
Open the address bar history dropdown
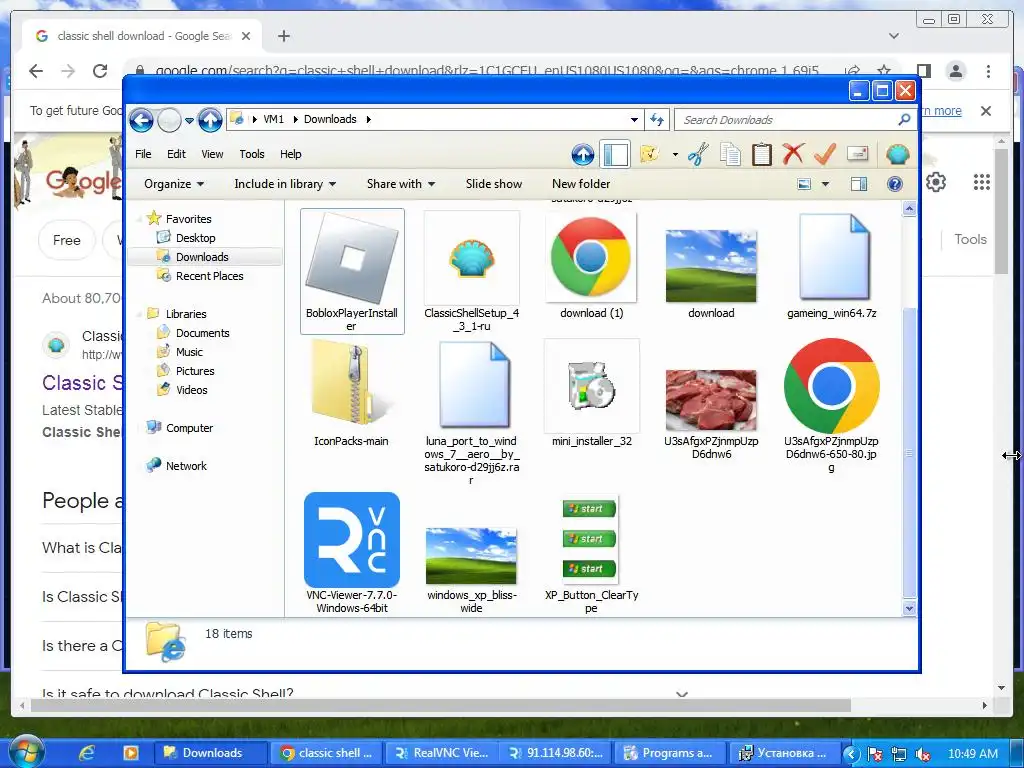633,120
